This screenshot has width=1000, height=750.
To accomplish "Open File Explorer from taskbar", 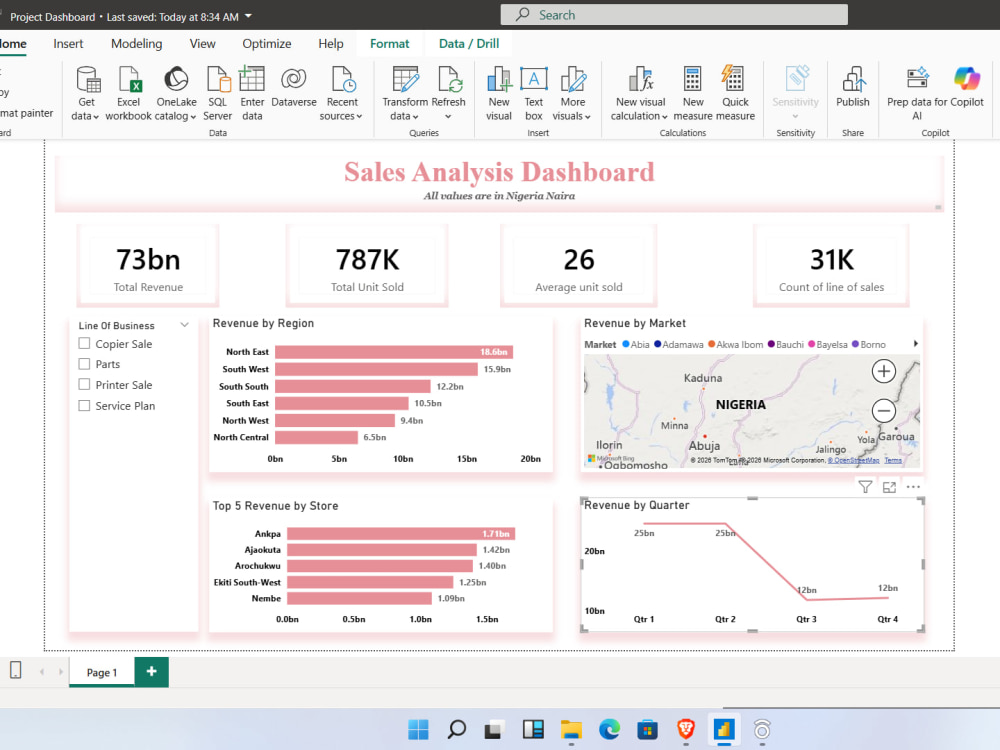I will click(571, 729).
